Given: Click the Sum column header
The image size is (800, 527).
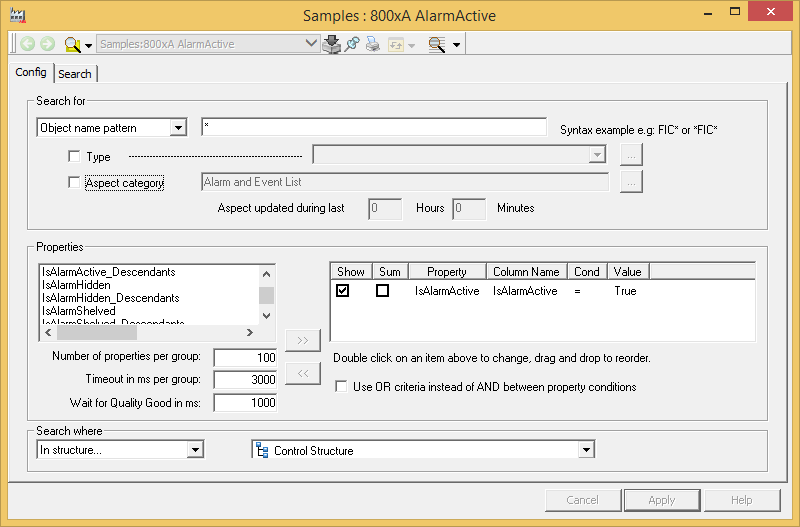Looking at the screenshot, I should click(x=390, y=272).
